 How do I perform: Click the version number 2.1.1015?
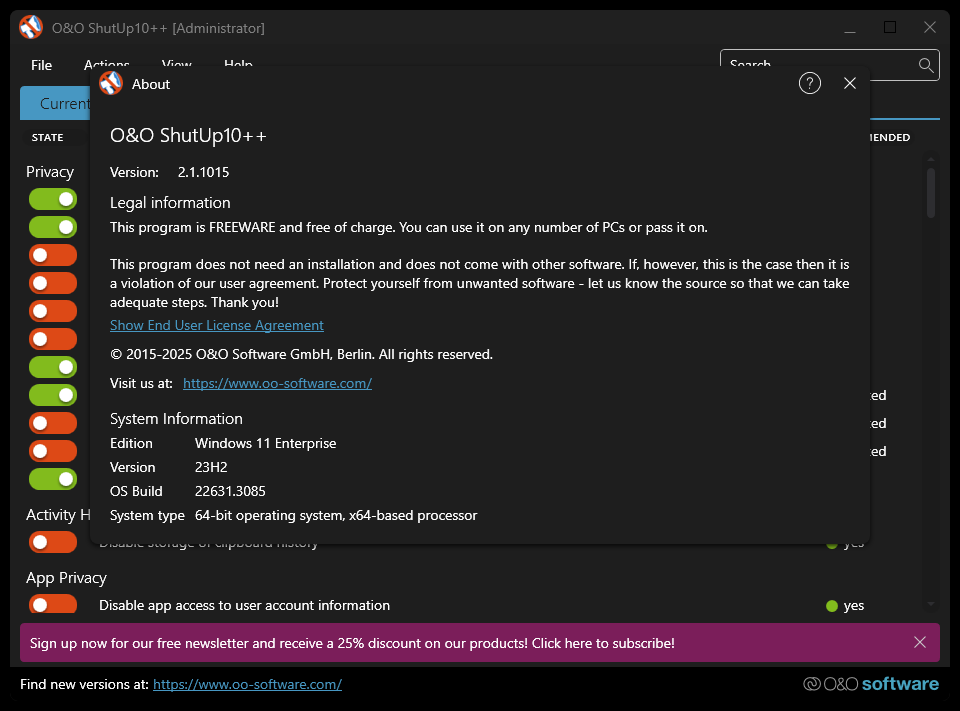click(203, 172)
